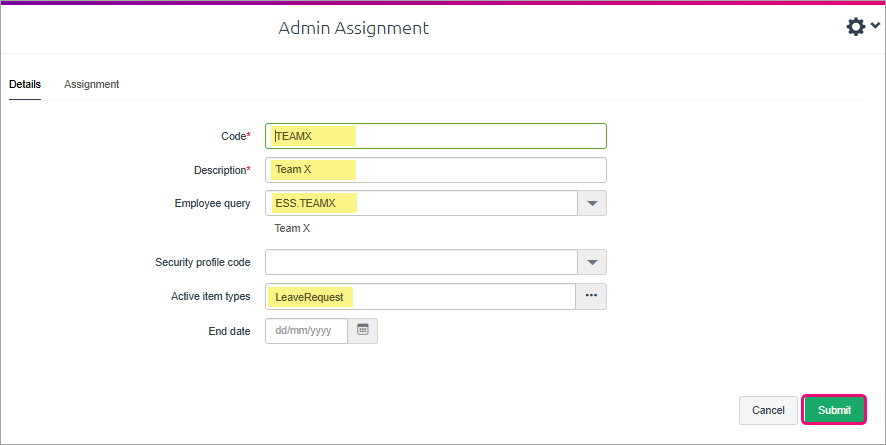Click the Employee query field label
Viewport: 886px width, 445px height.
(x=212, y=204)
